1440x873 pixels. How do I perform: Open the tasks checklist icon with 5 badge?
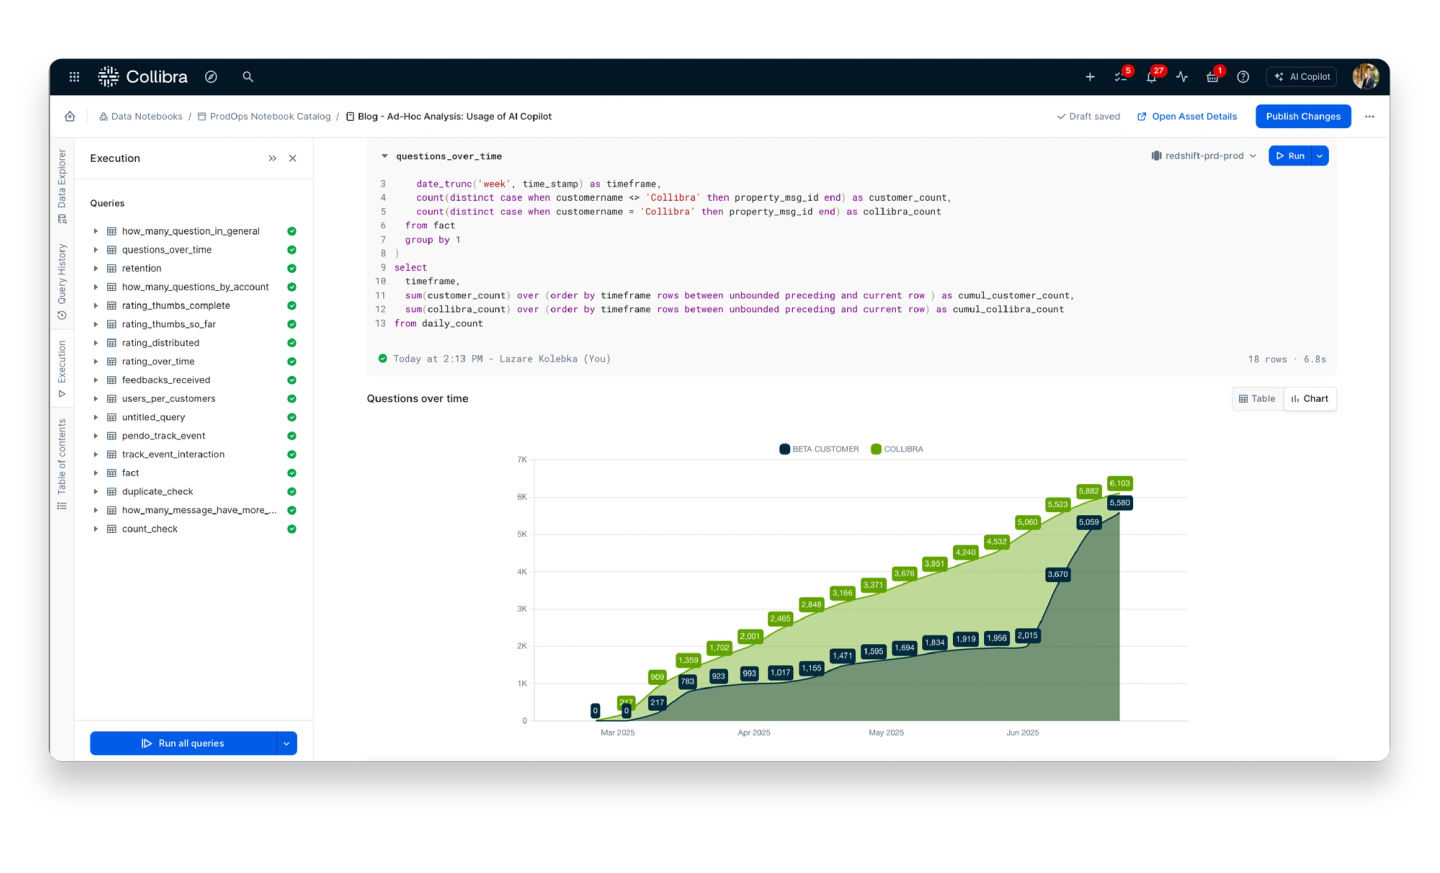[x=1121, y=77]
